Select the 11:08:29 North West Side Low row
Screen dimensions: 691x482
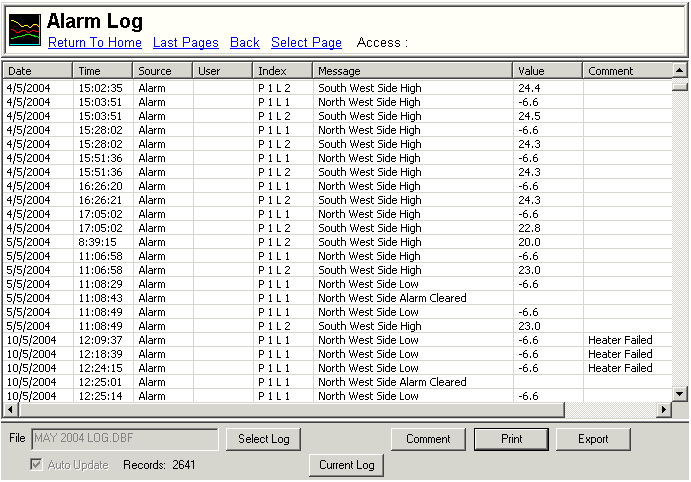(338, 284)
